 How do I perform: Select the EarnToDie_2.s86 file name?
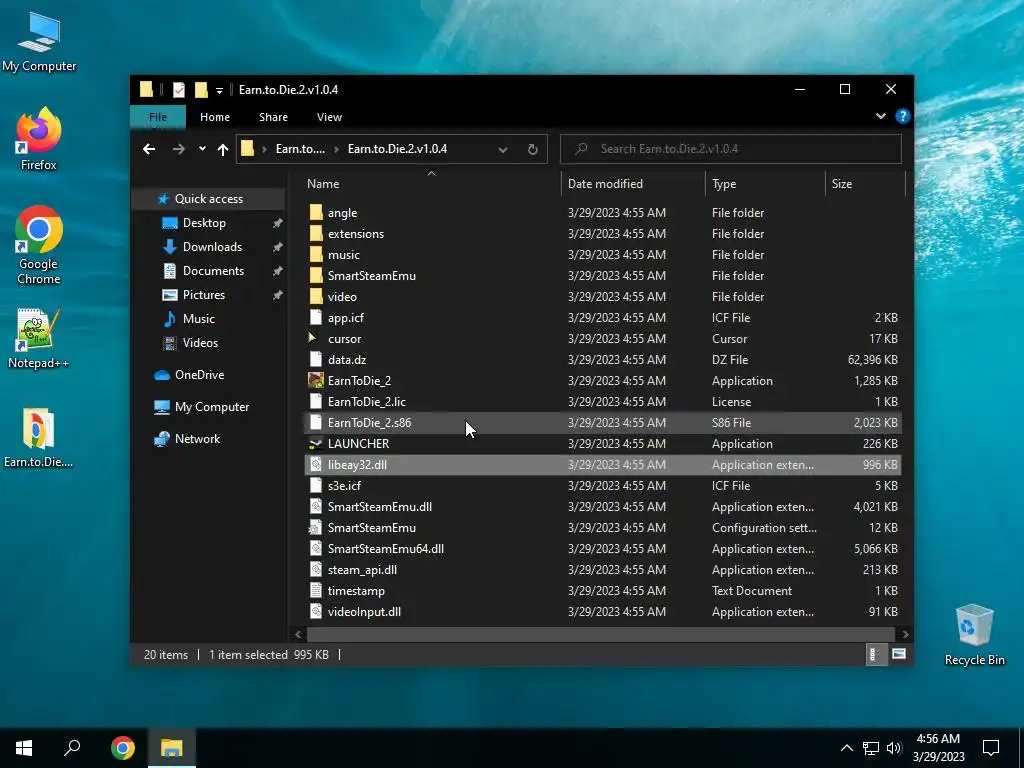[x=370, y=423]
